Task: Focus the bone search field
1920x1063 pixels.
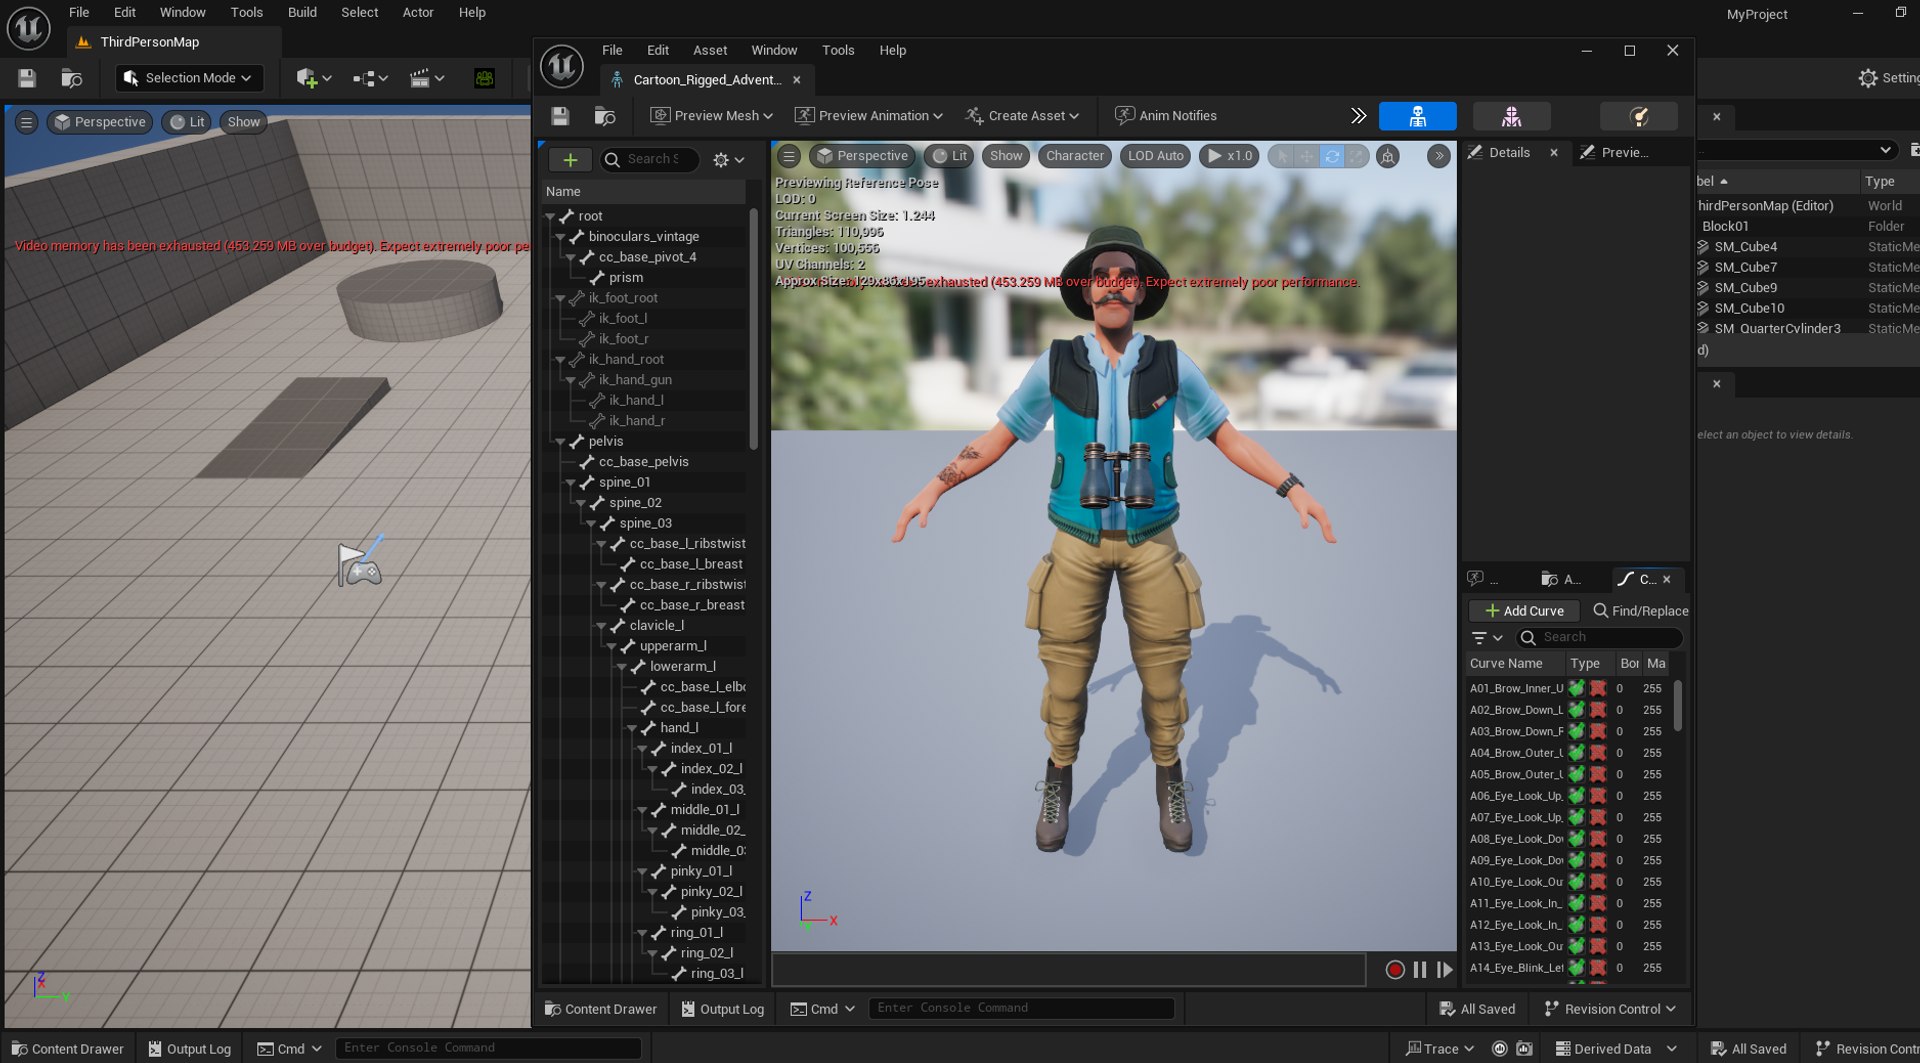Action: click(651, 159)
